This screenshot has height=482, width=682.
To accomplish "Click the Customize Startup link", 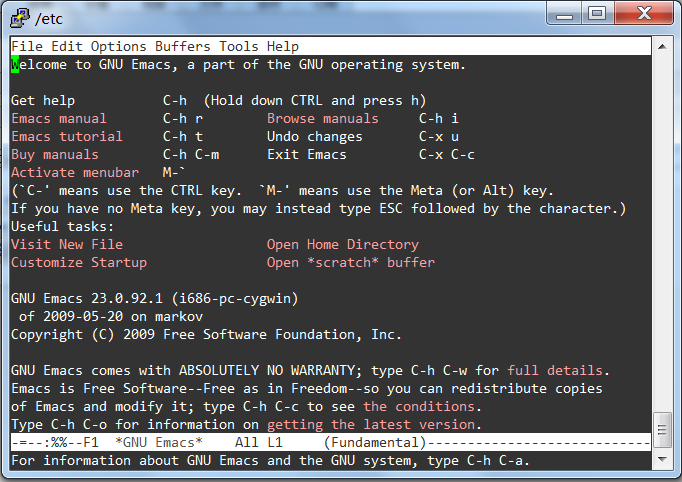I will pos(79,263).
